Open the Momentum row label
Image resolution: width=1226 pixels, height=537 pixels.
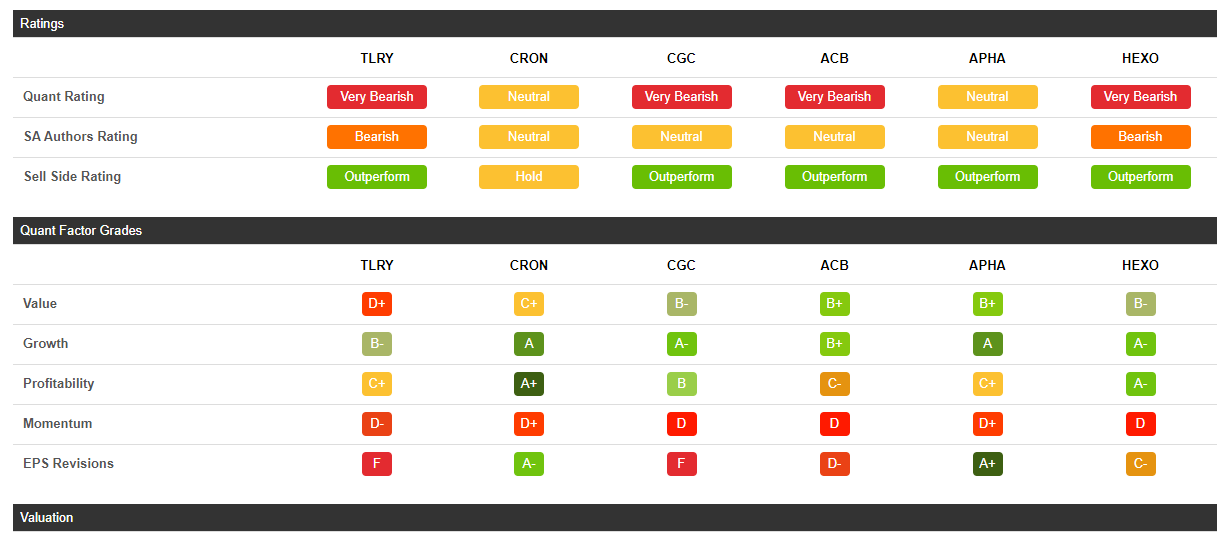click(58, 424)
